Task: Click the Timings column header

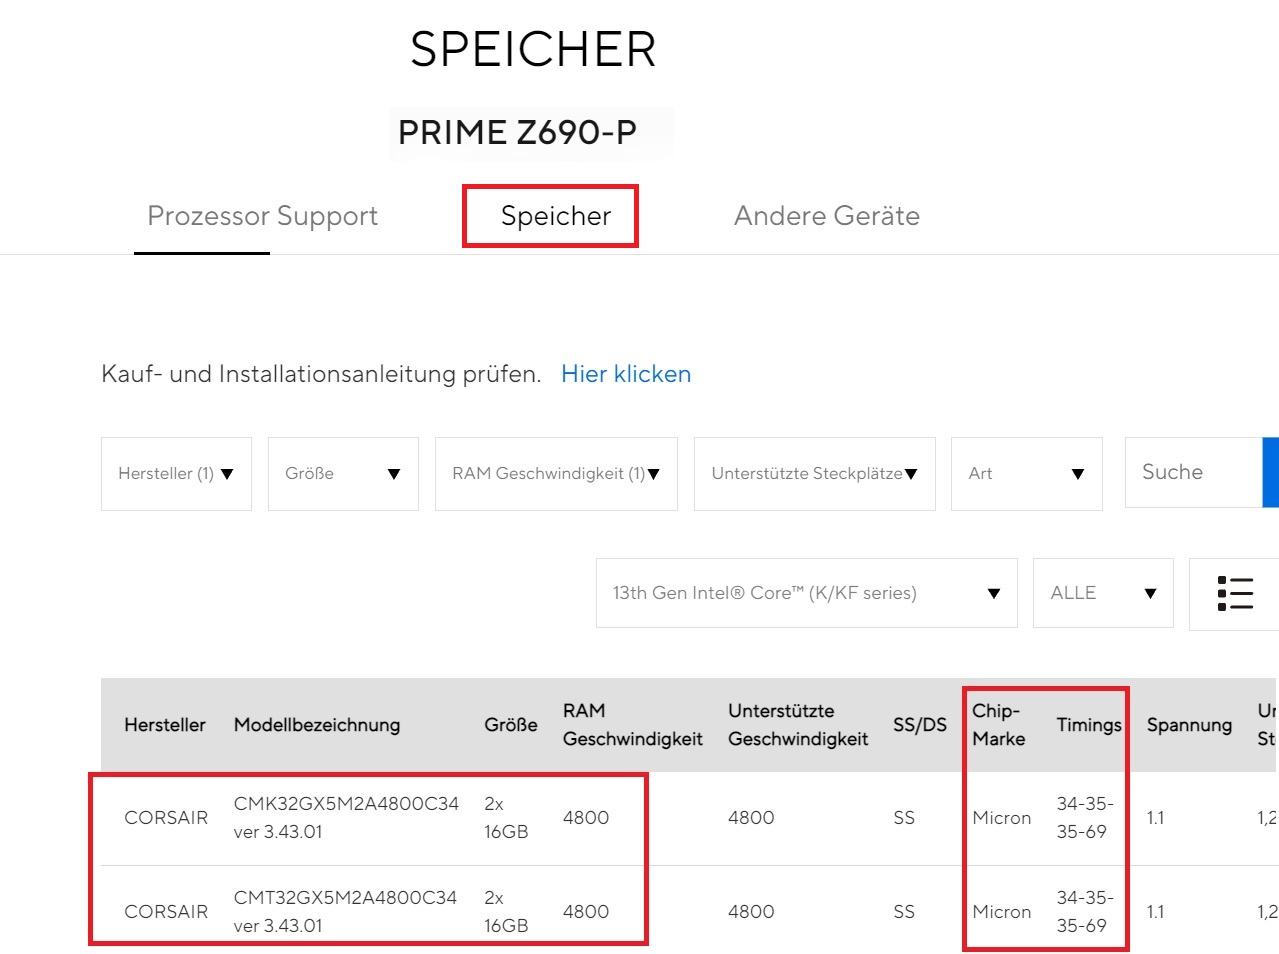Action: pyautogui.click(x=1088, y=725)
